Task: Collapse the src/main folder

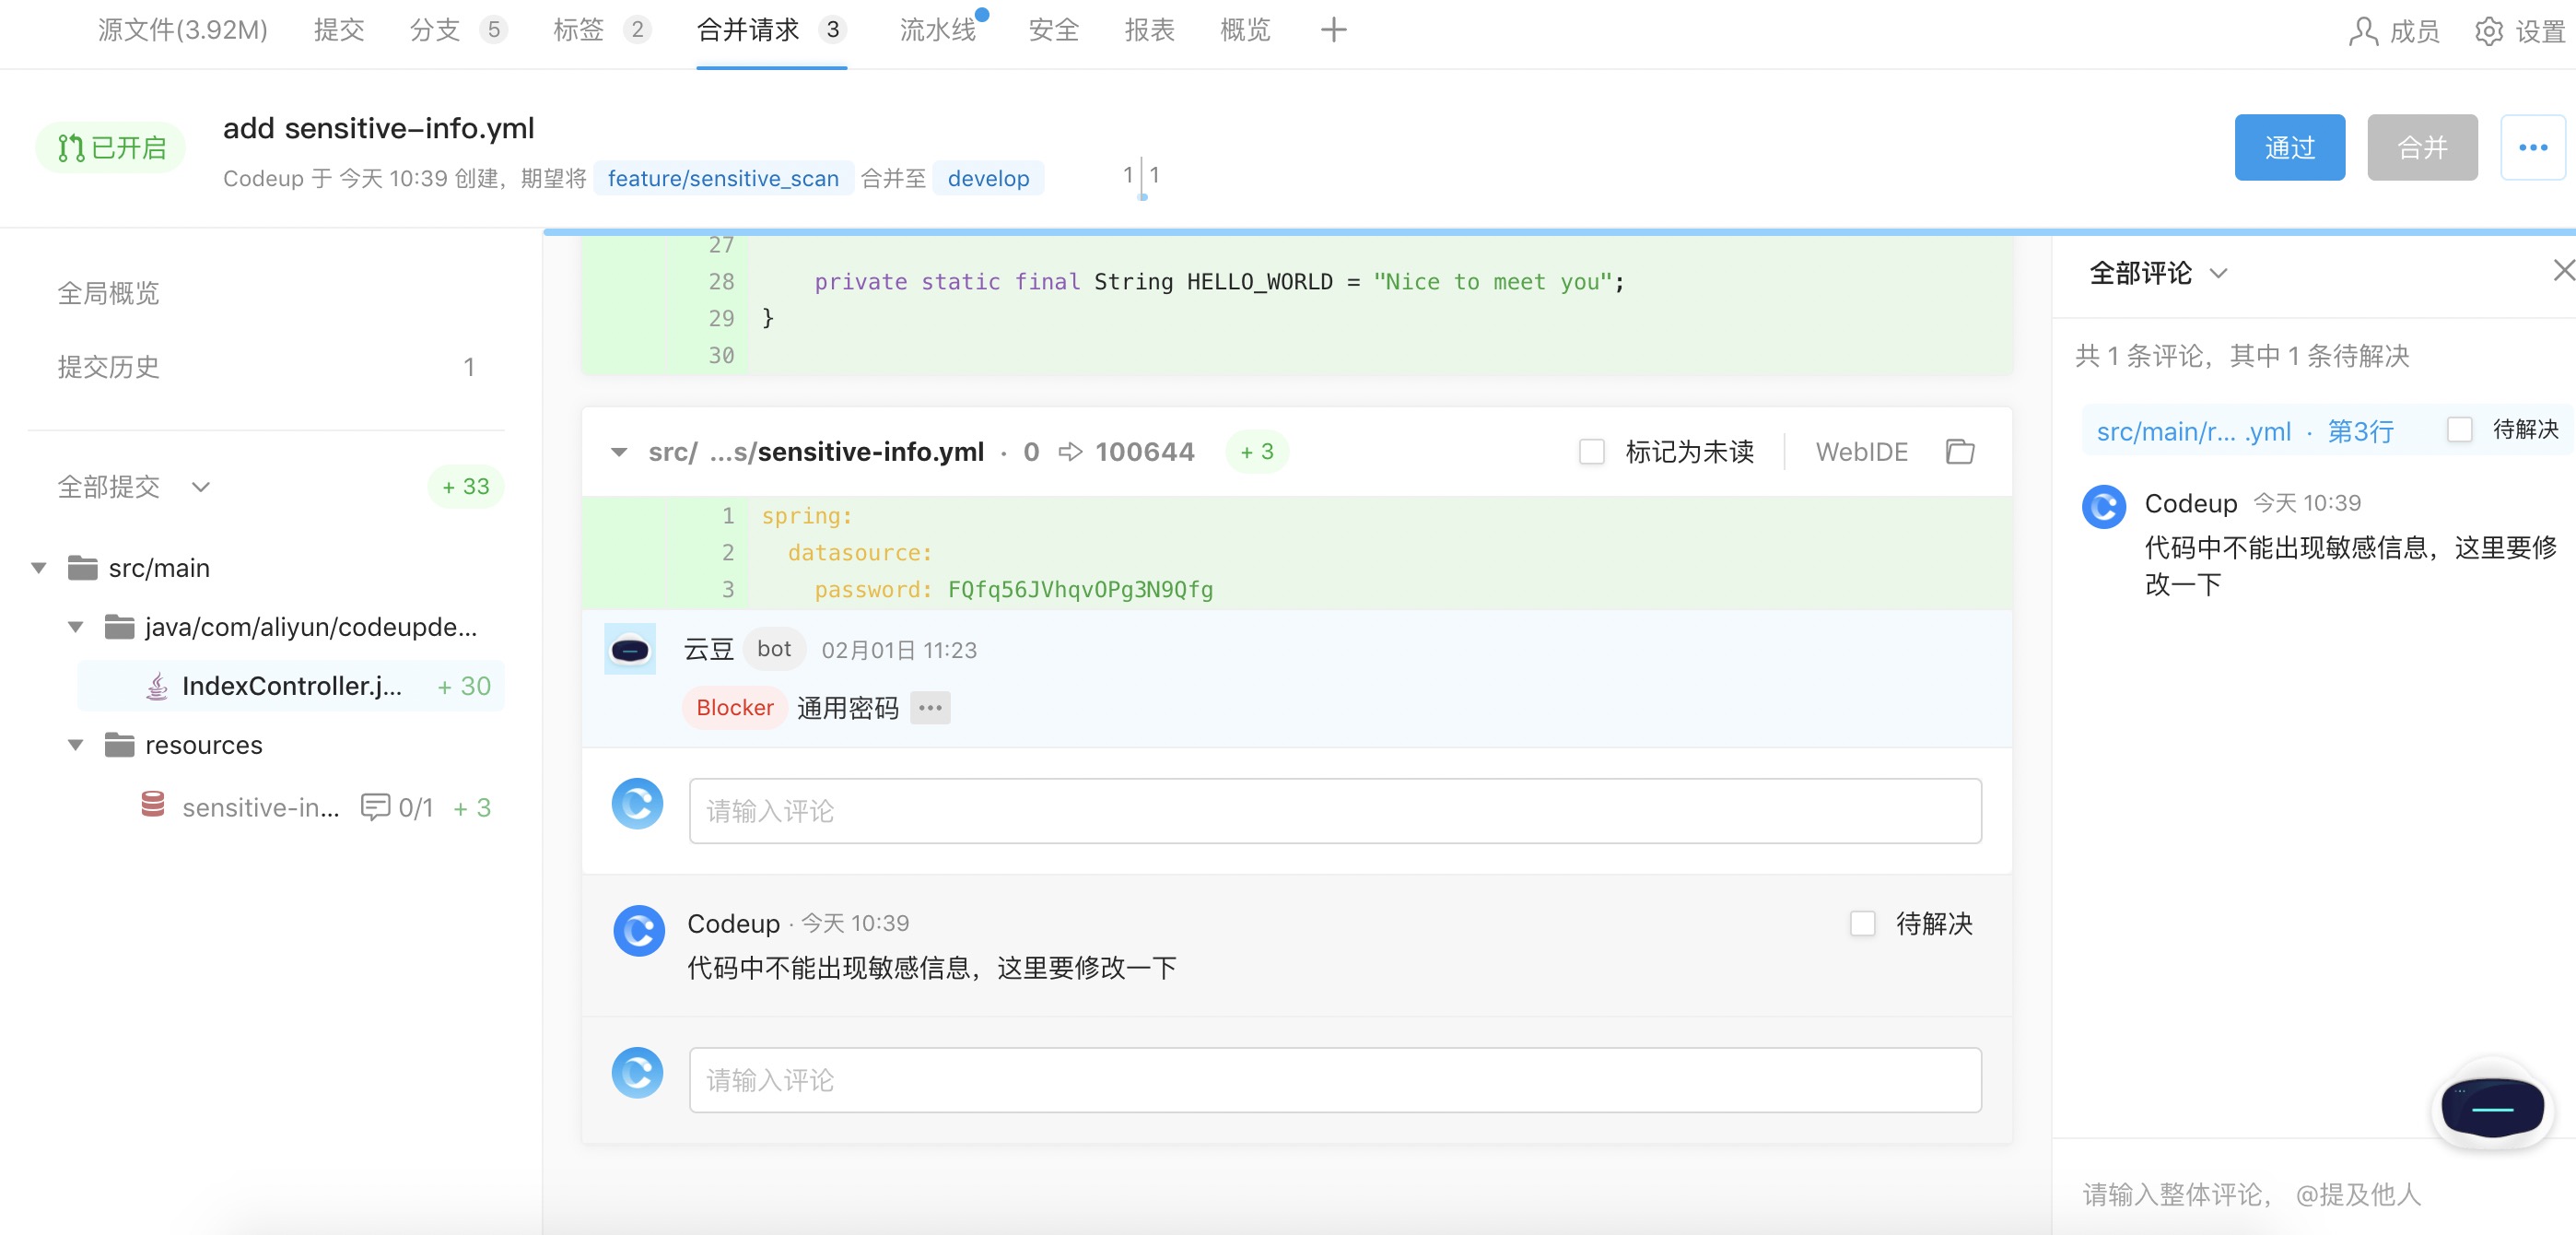Action: click(x=39, y=568)
